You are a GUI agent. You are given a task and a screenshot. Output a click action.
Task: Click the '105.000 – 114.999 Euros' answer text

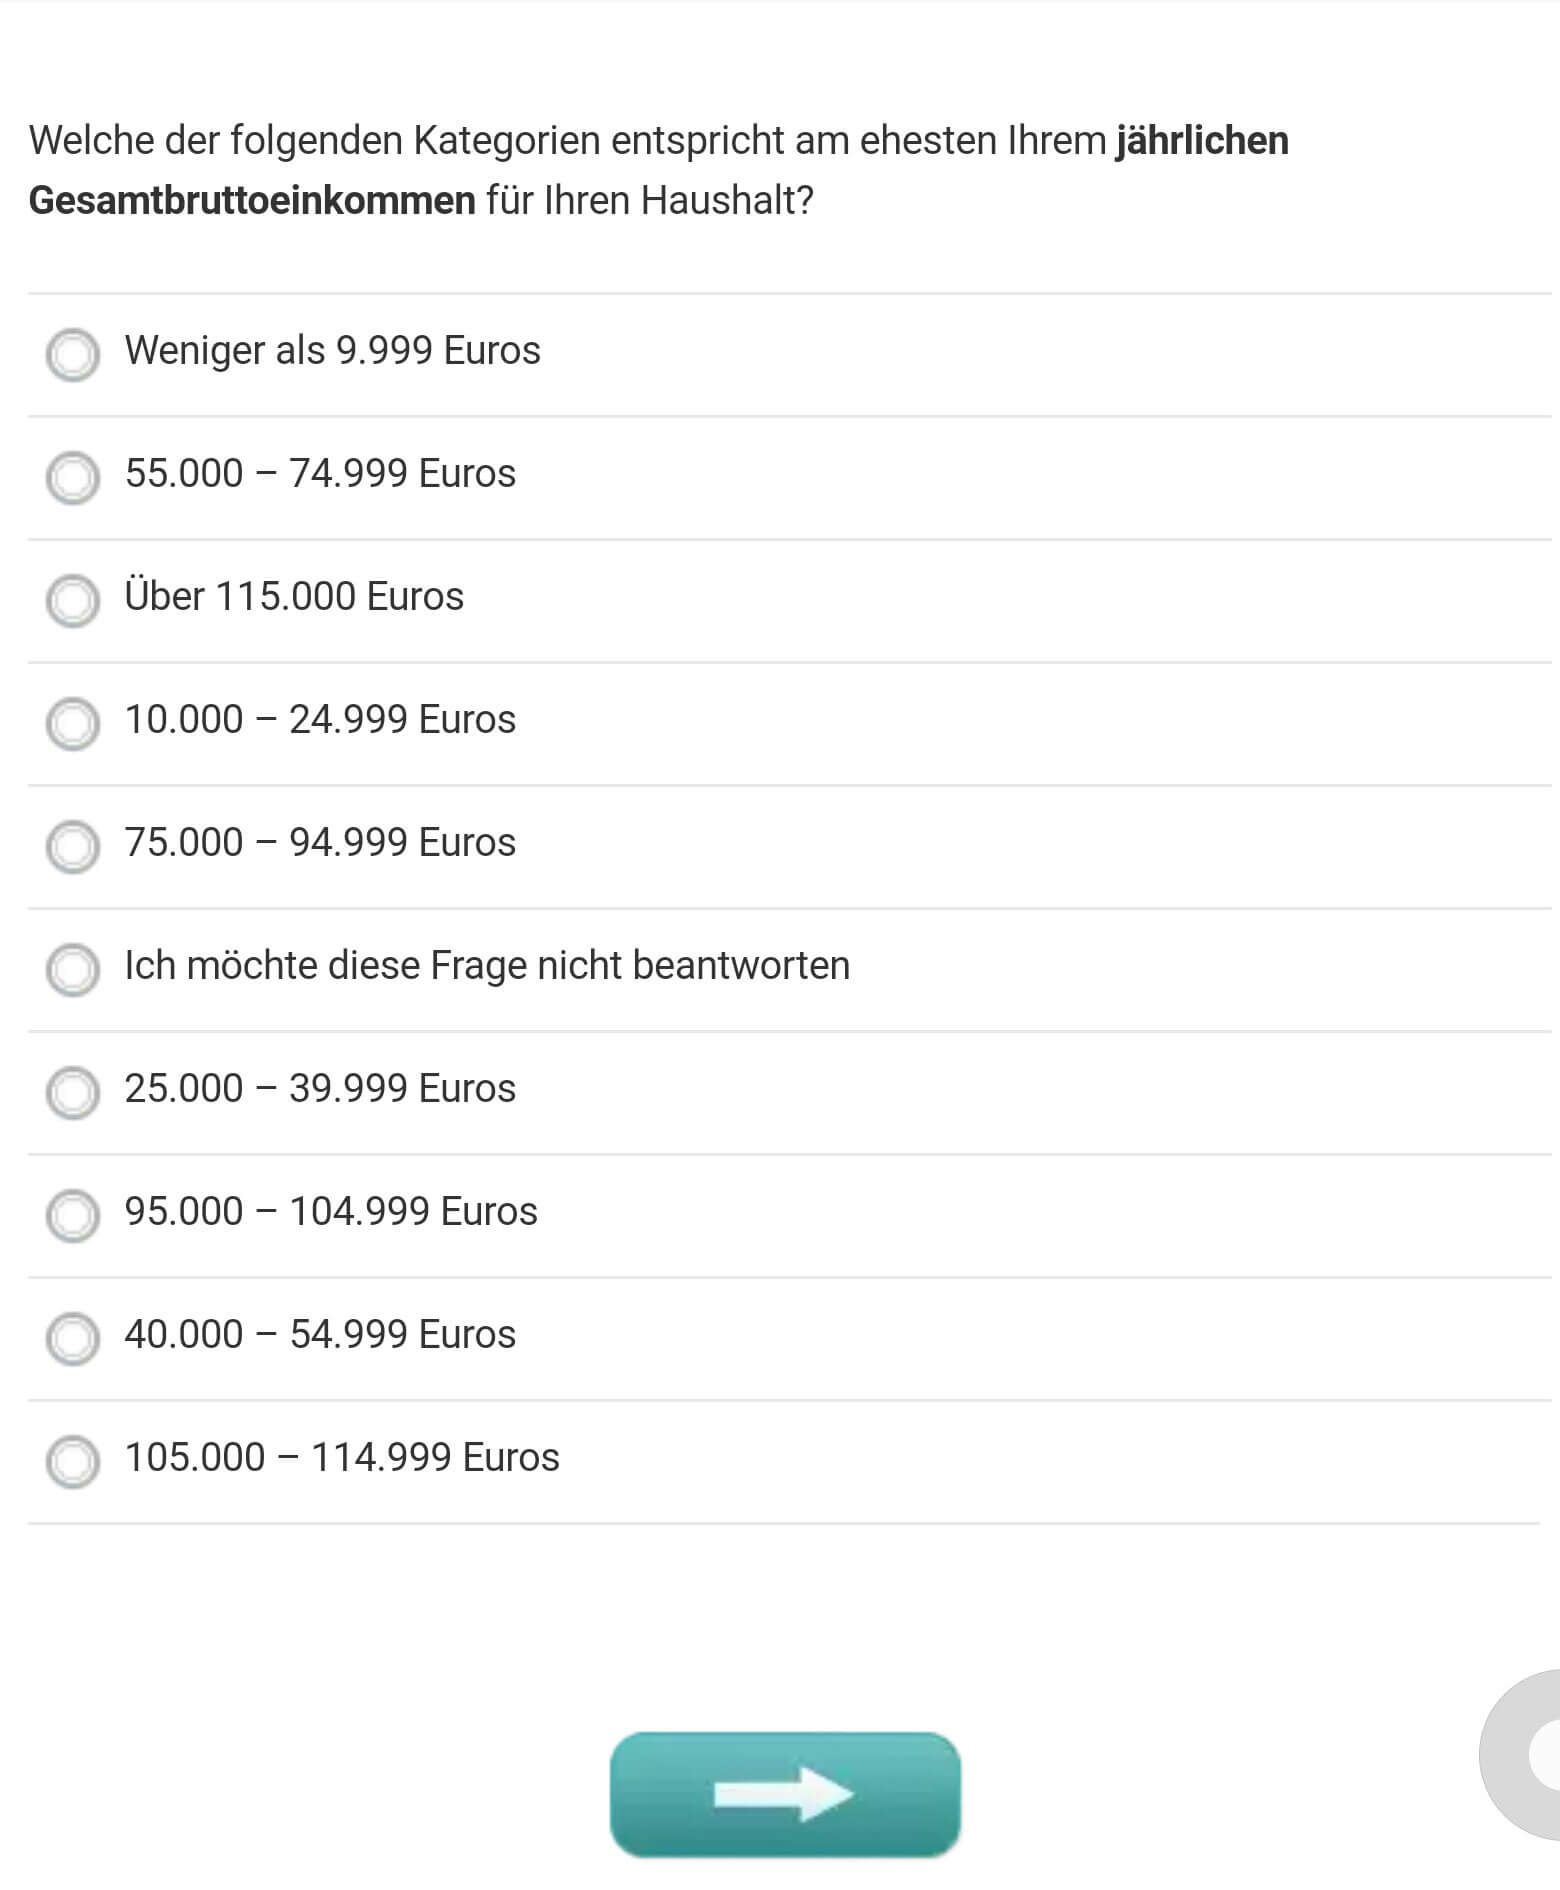point(342,1457)
